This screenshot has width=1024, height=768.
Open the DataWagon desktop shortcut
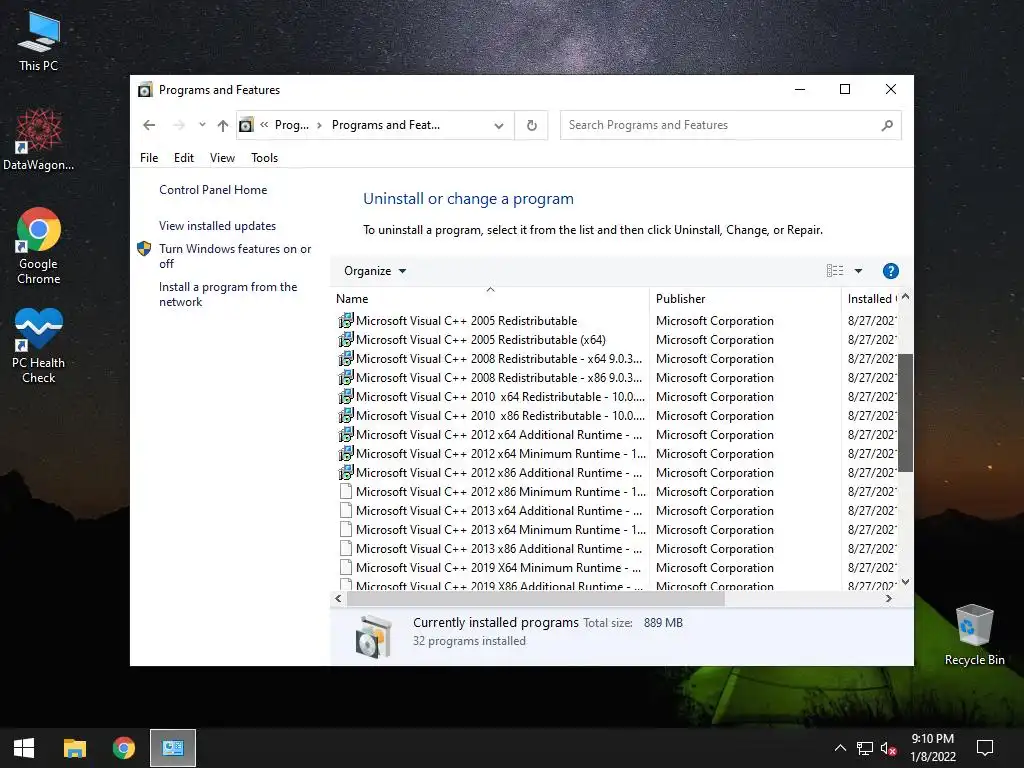(39, 139)
